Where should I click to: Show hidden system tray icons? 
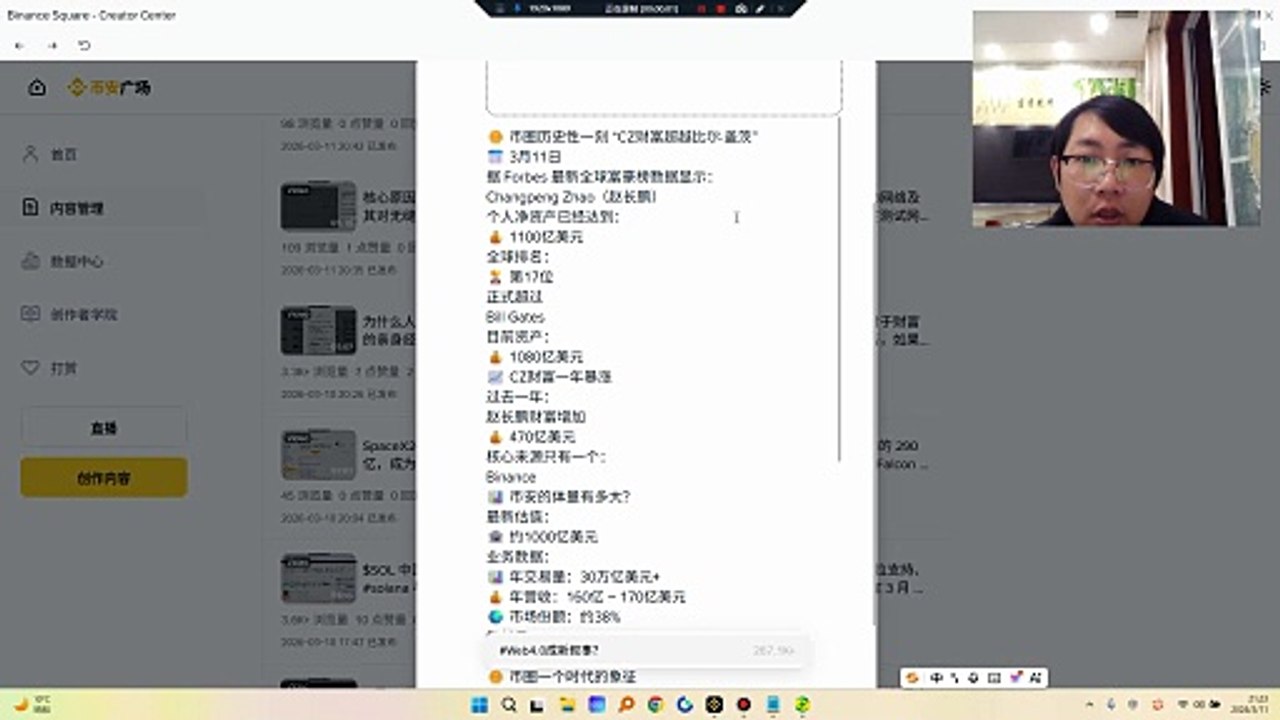coord(1089,704)
